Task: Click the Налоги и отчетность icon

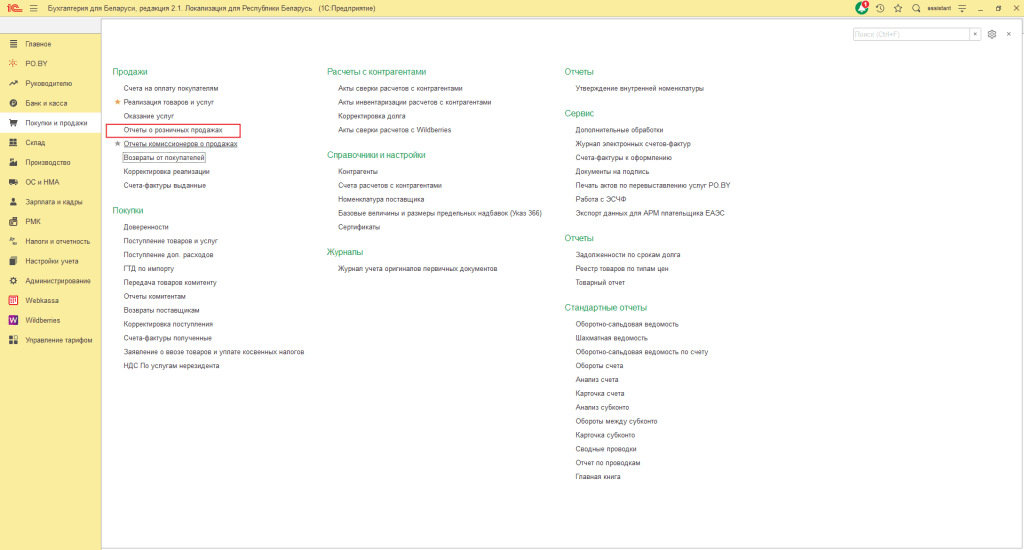Action: click(x=13, y=241)
